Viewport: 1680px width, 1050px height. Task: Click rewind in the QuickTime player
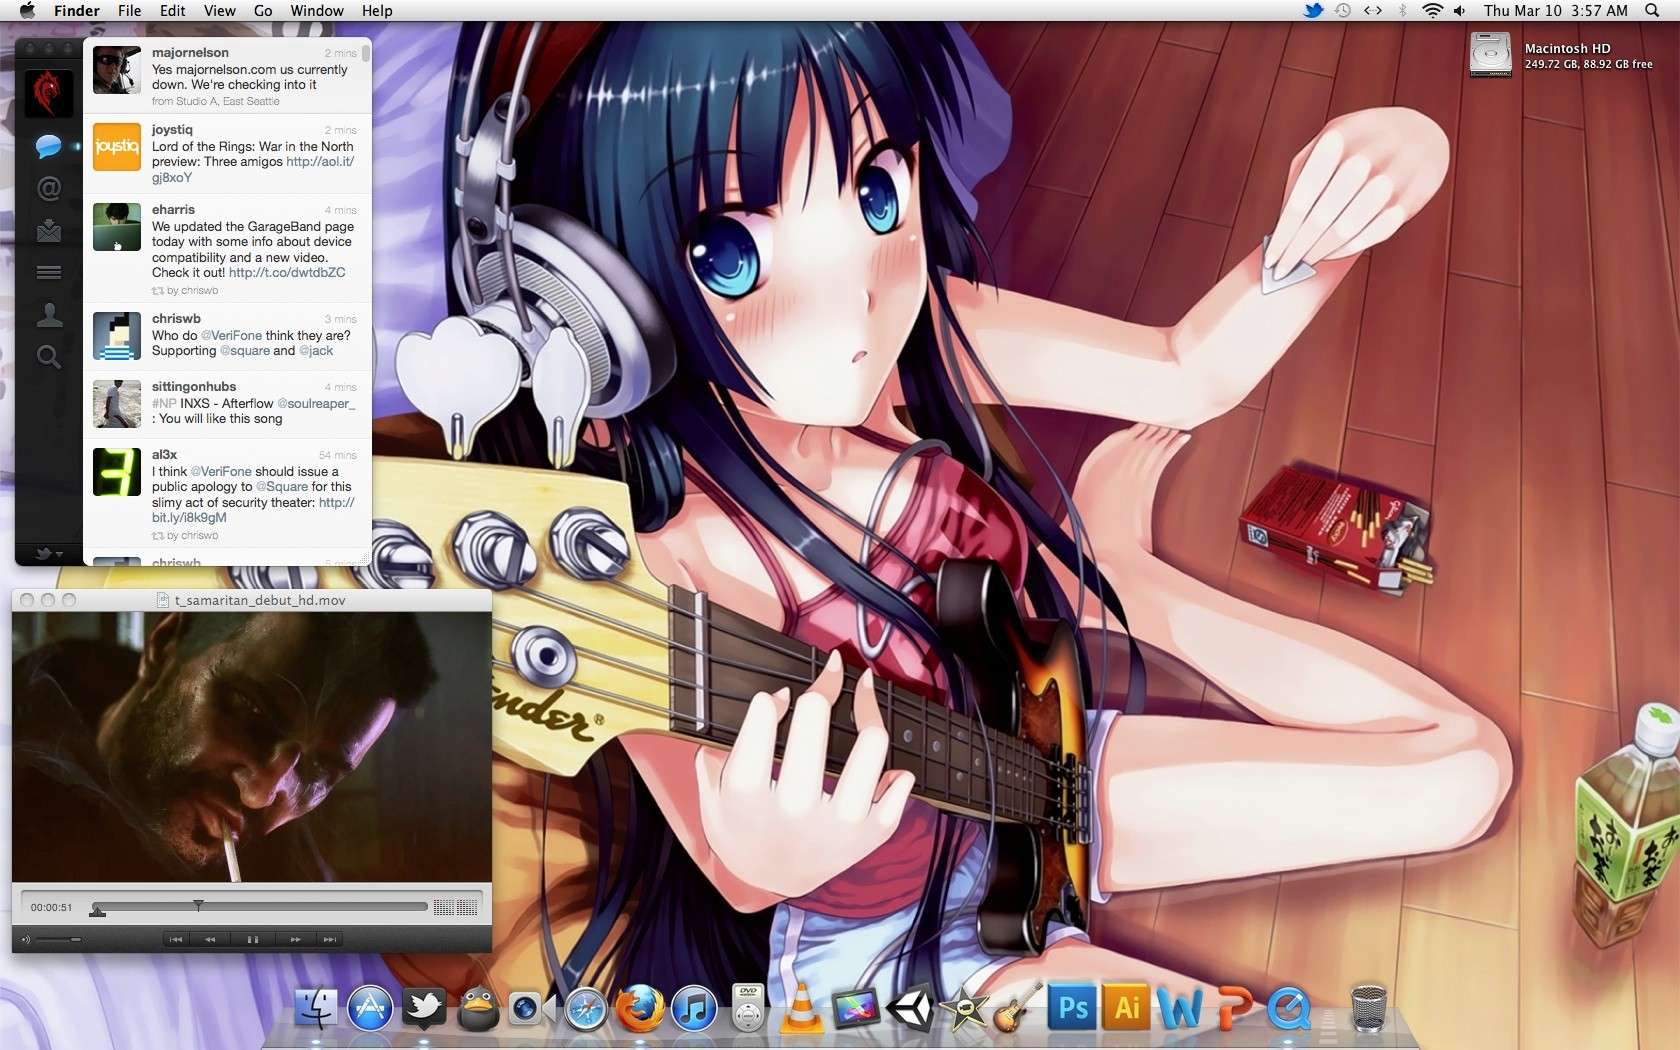210,939
